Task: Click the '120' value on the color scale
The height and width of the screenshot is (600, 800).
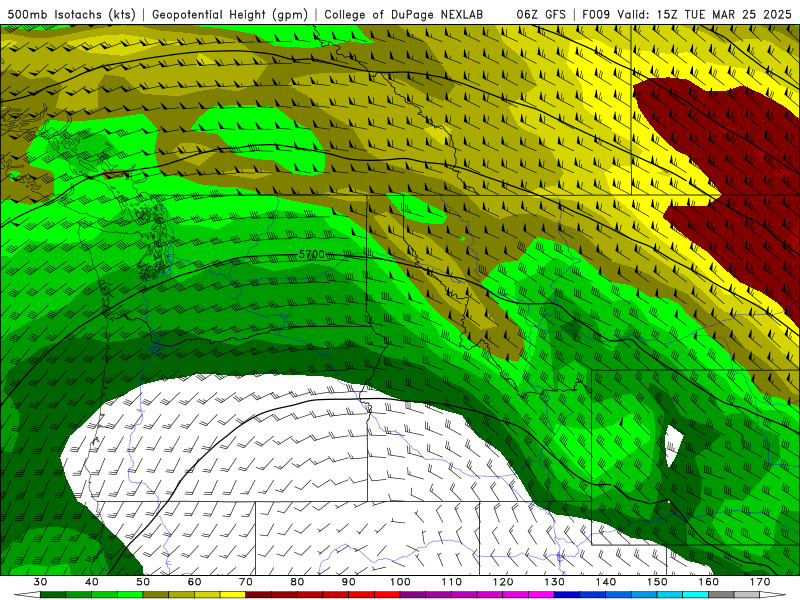Action: click(x=503, y=582)
